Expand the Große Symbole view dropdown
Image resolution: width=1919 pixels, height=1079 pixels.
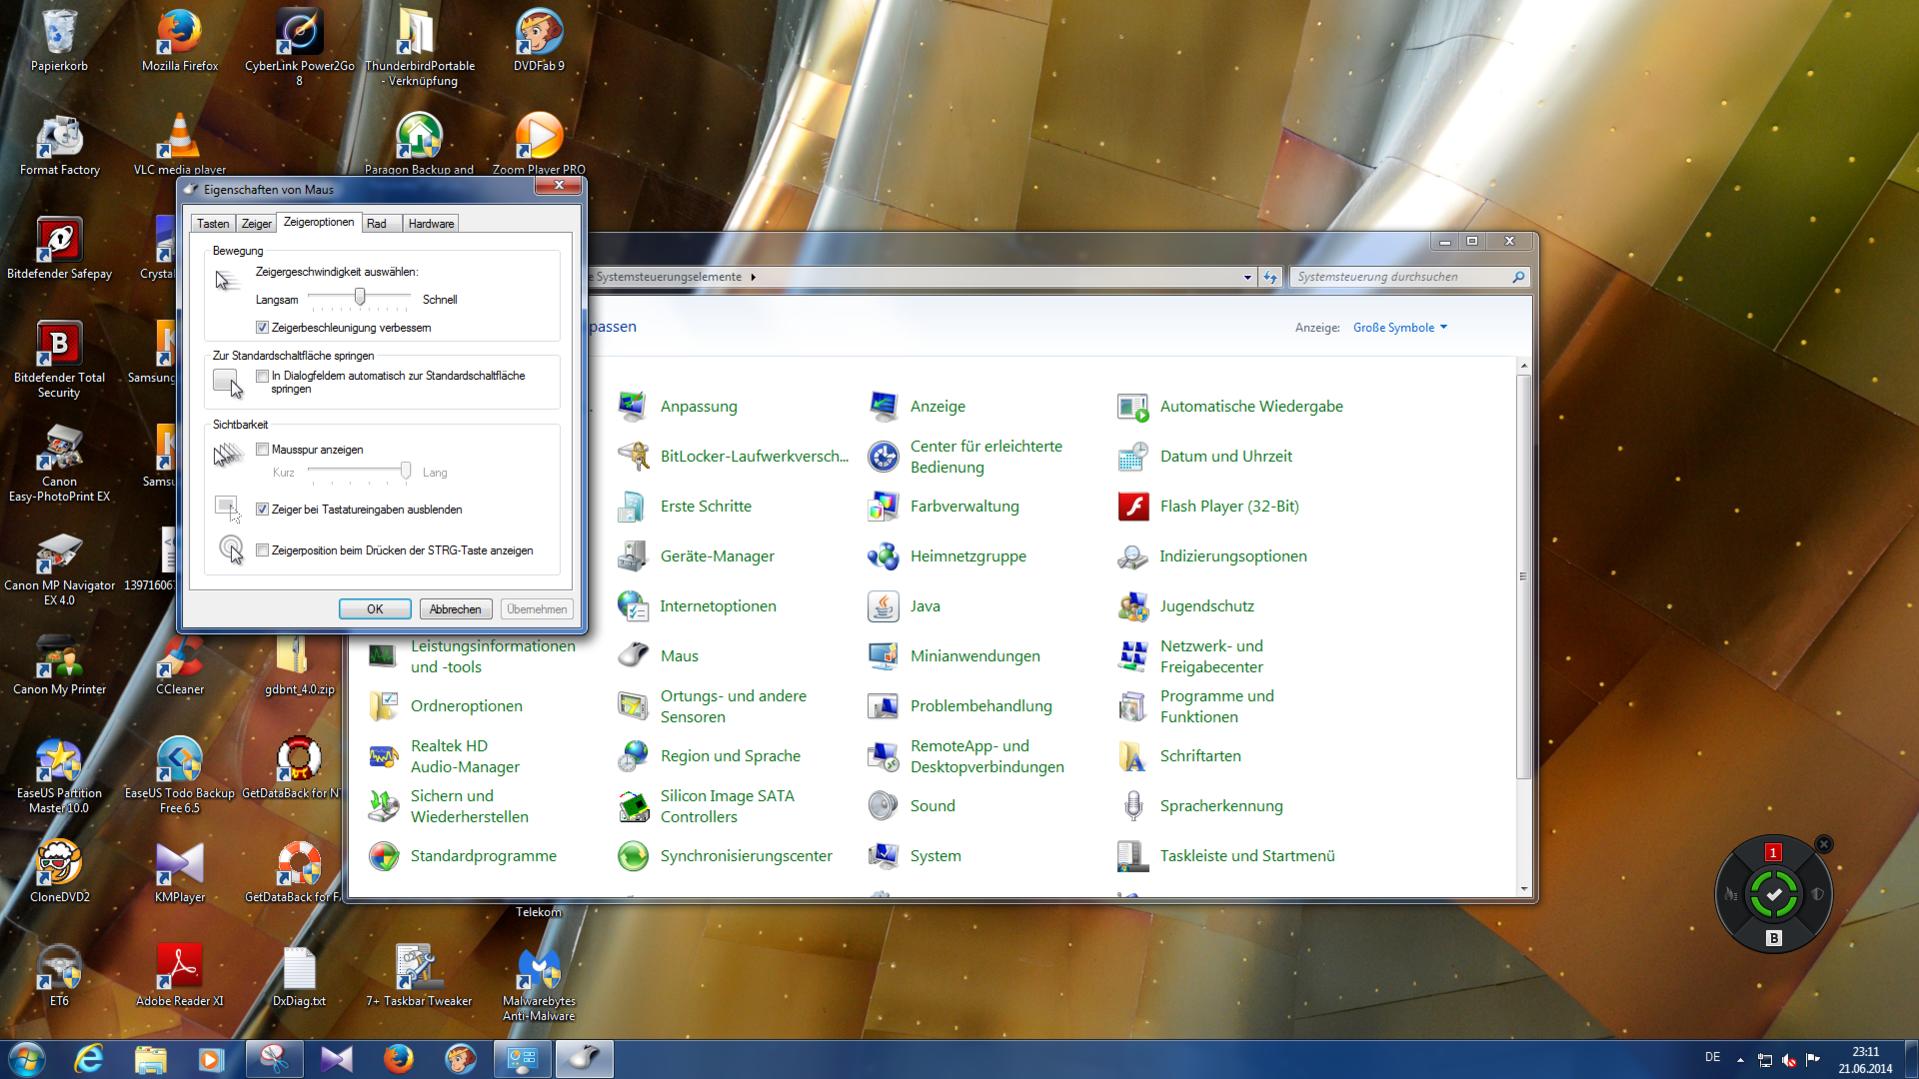click(1400, 328)
